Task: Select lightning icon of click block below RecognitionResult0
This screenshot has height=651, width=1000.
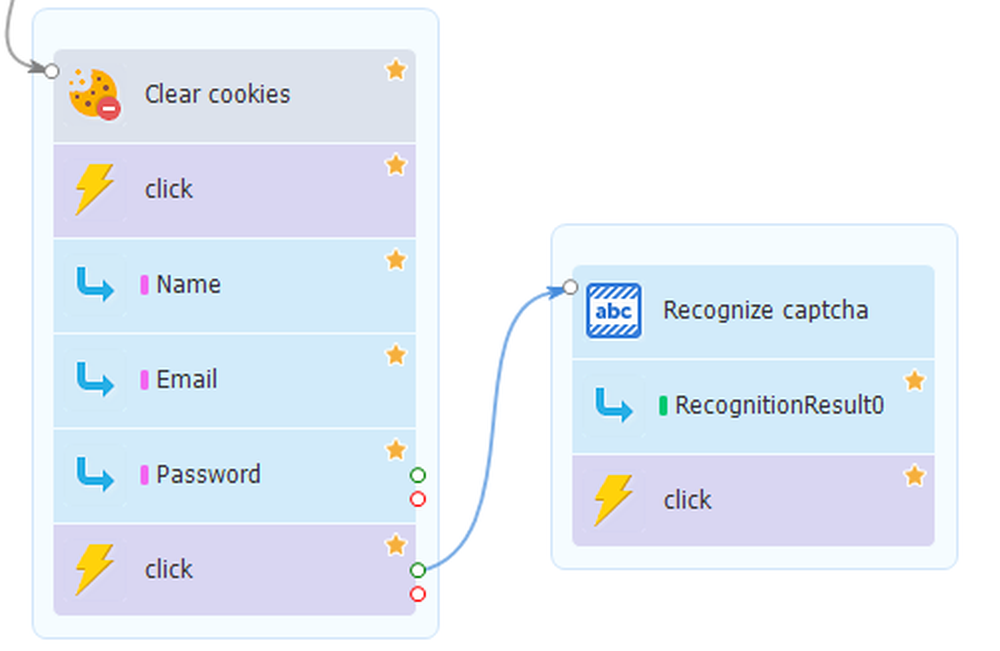Action: pyautogui.click(x=613, y=501)
